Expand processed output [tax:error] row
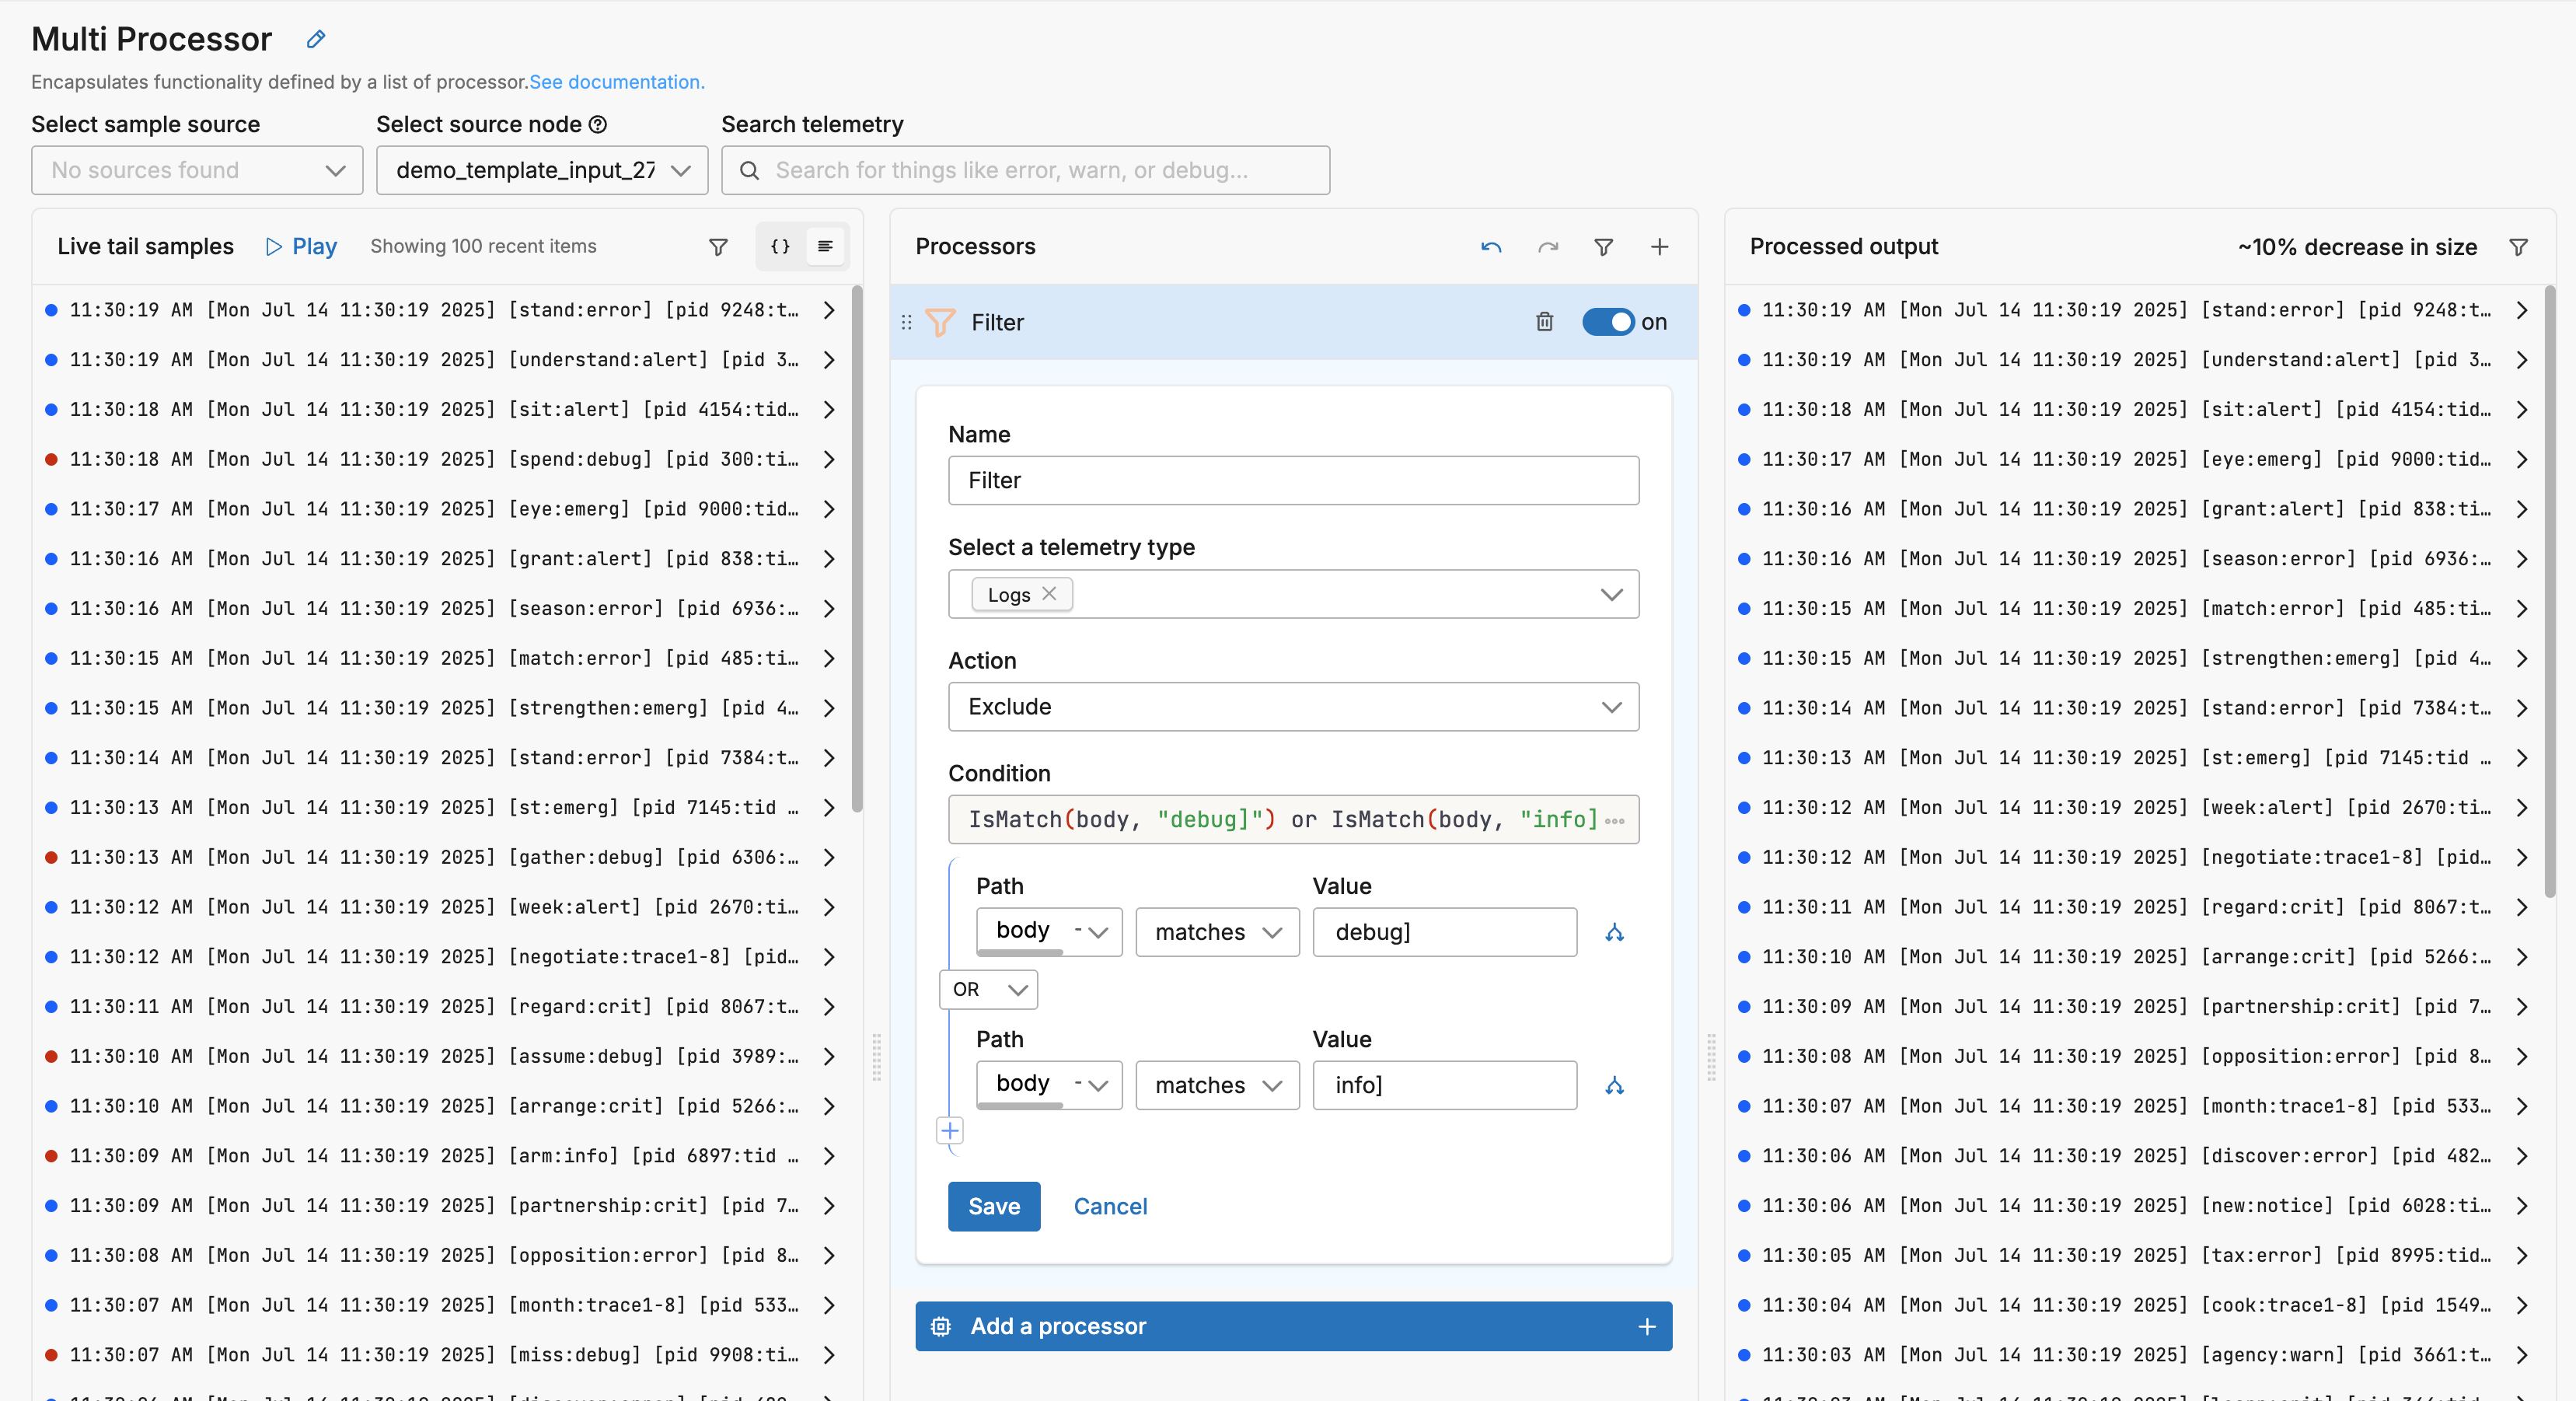 click(x=2521, y=1256)
